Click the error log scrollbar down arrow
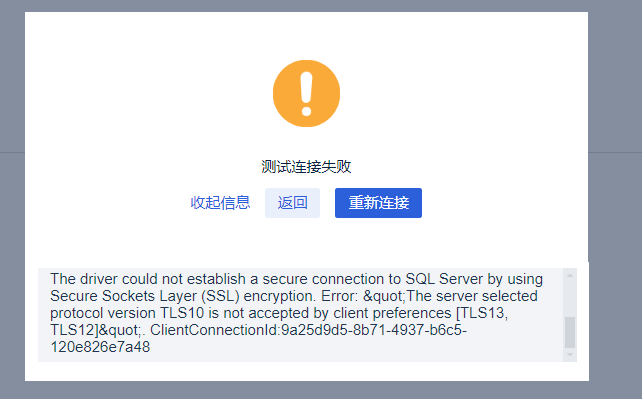Viewport: 642px width, 399px height. (x=570, y=354)
